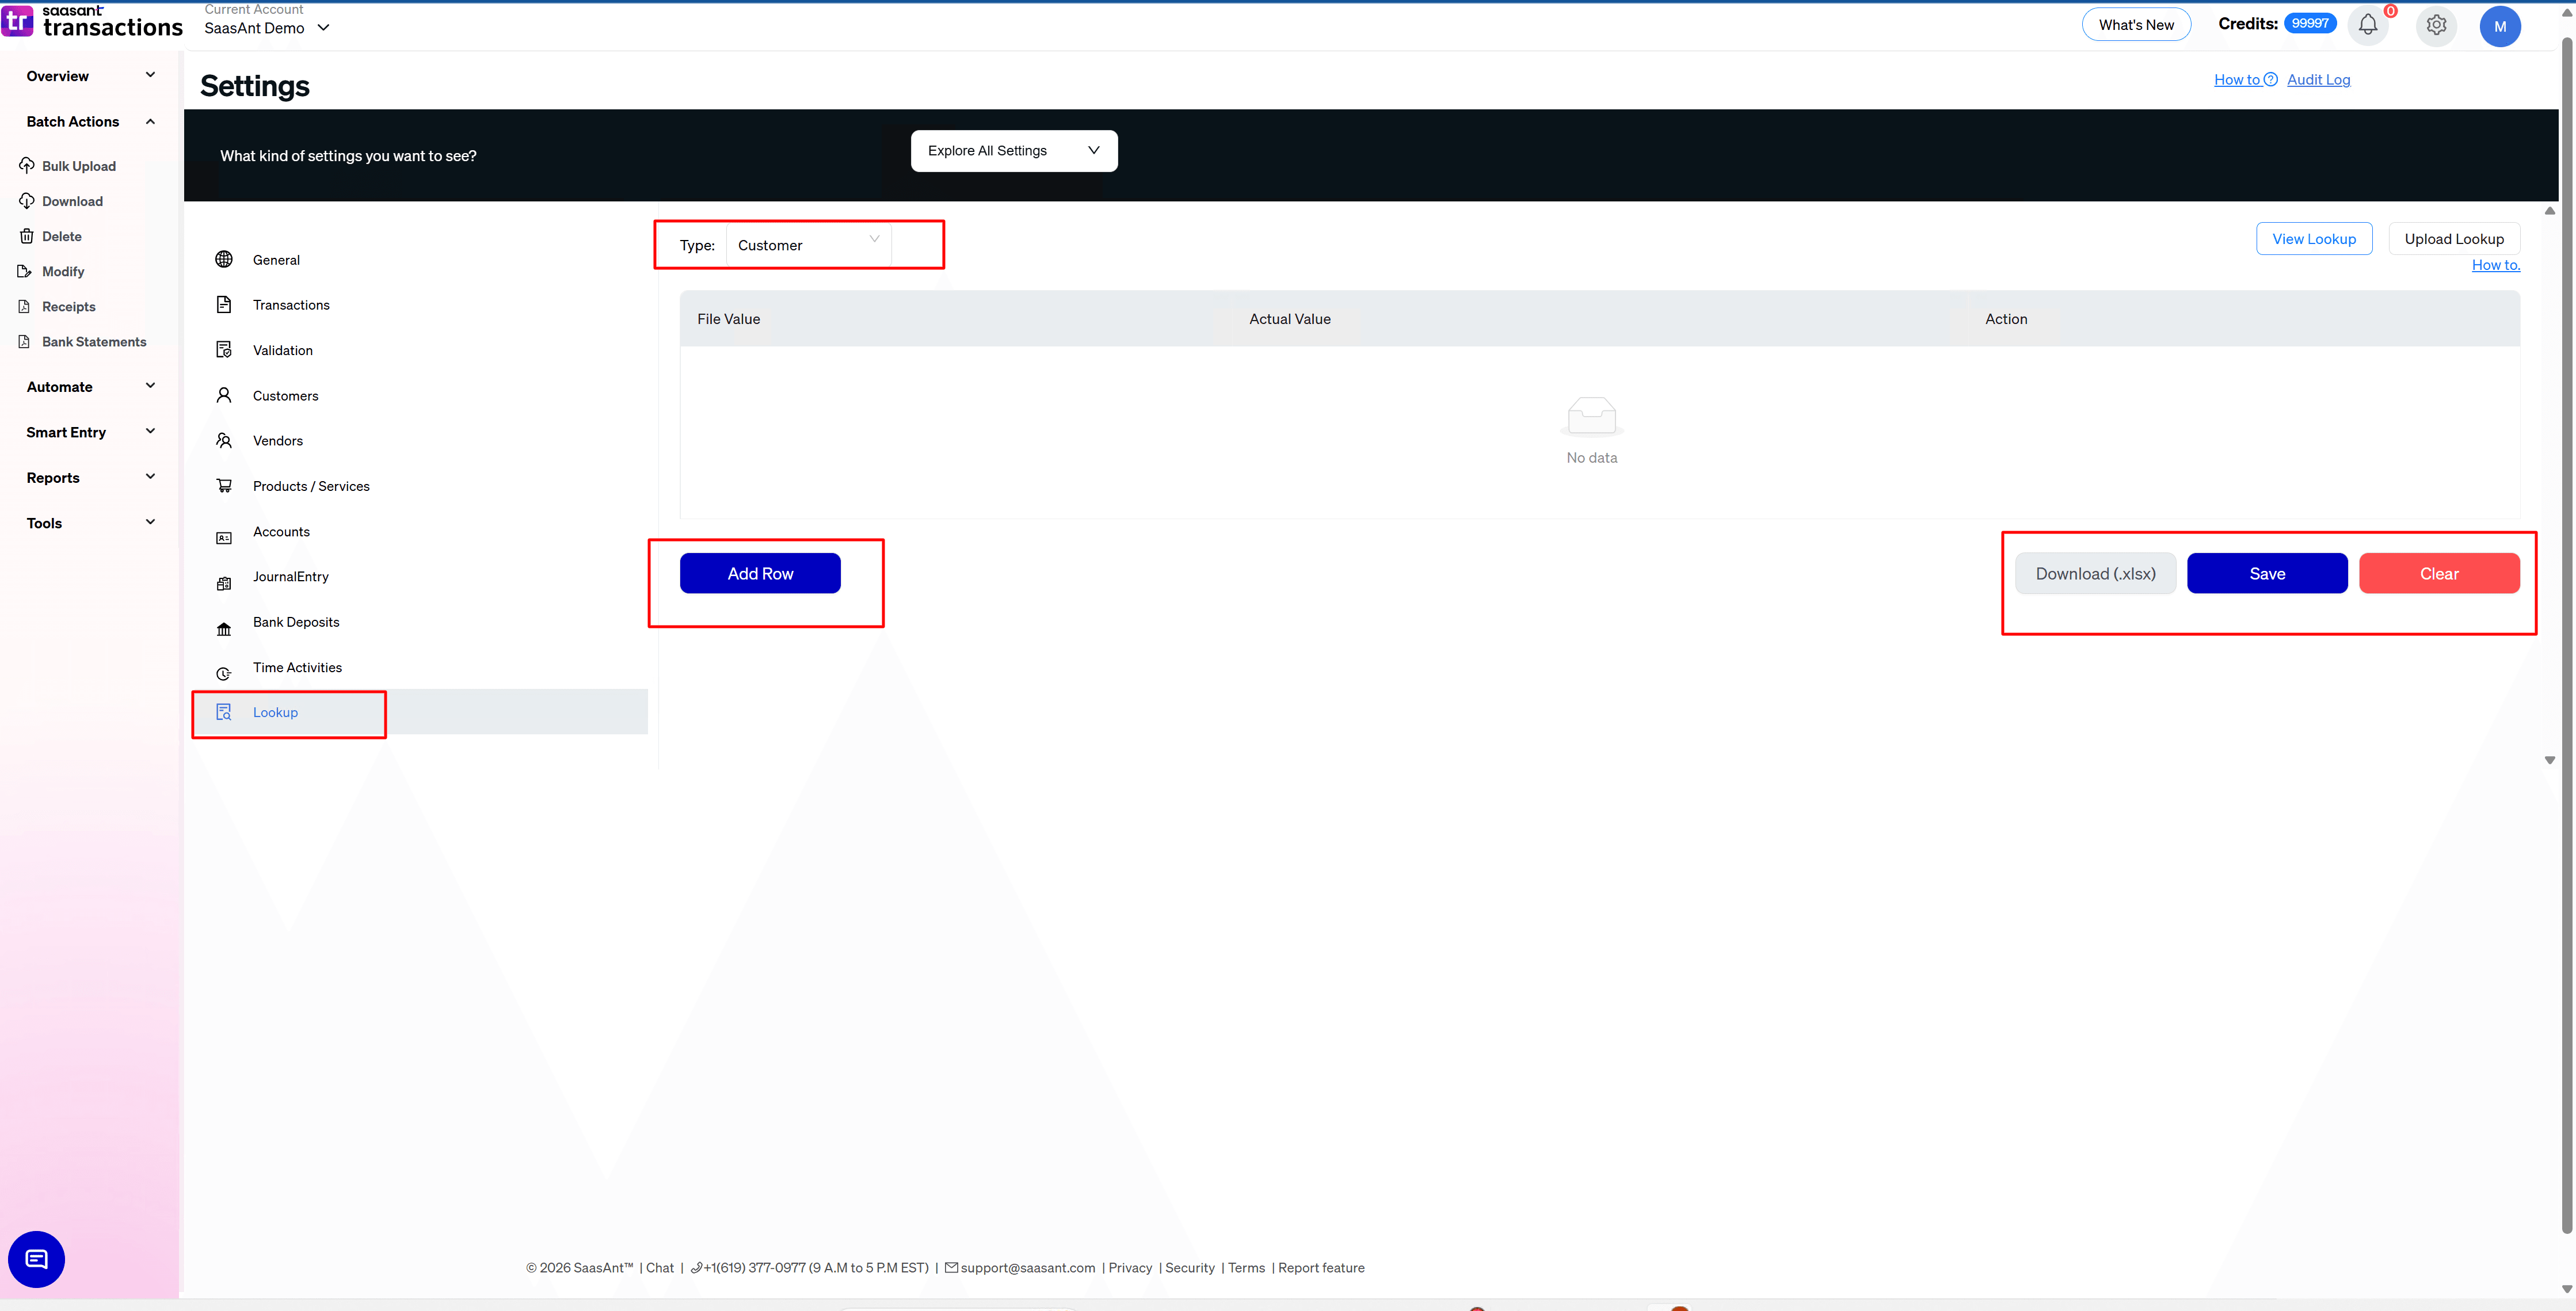Click the Clear button
This screenshot has width=2576, height=1311.
pos(2439,573)
